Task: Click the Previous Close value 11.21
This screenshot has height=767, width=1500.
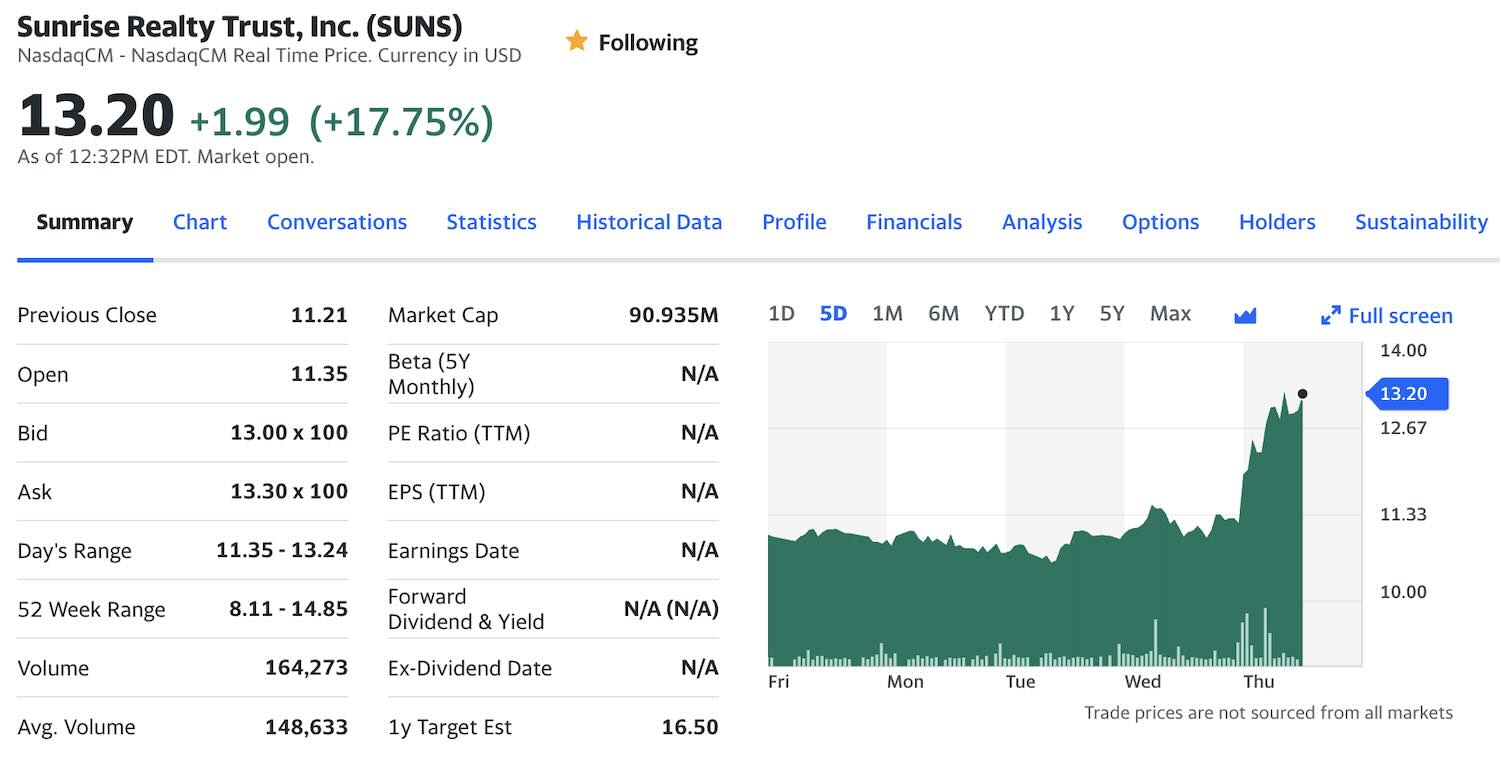Action: pos(319,315)
